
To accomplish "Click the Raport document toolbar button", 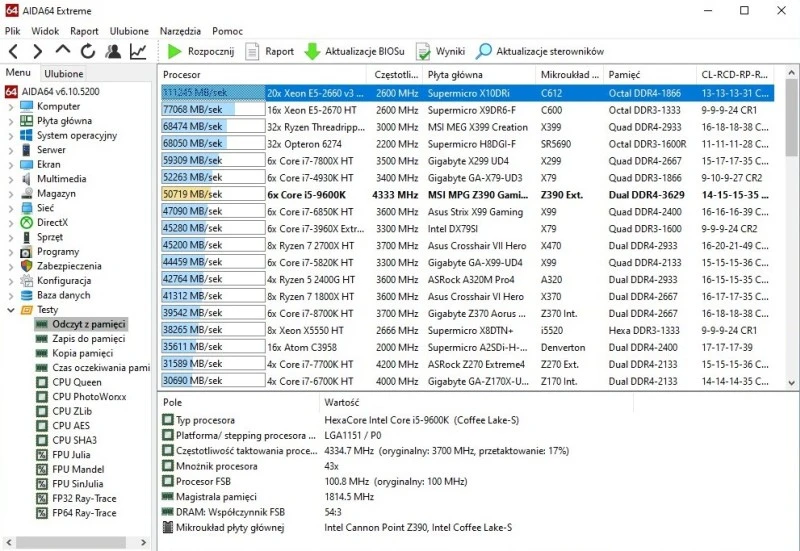I will (253, 51).
